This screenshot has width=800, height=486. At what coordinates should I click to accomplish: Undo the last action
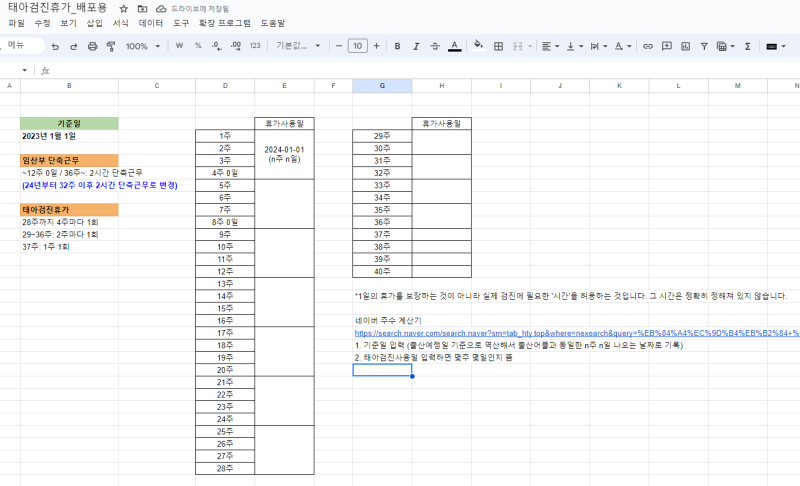coord(55,46)
